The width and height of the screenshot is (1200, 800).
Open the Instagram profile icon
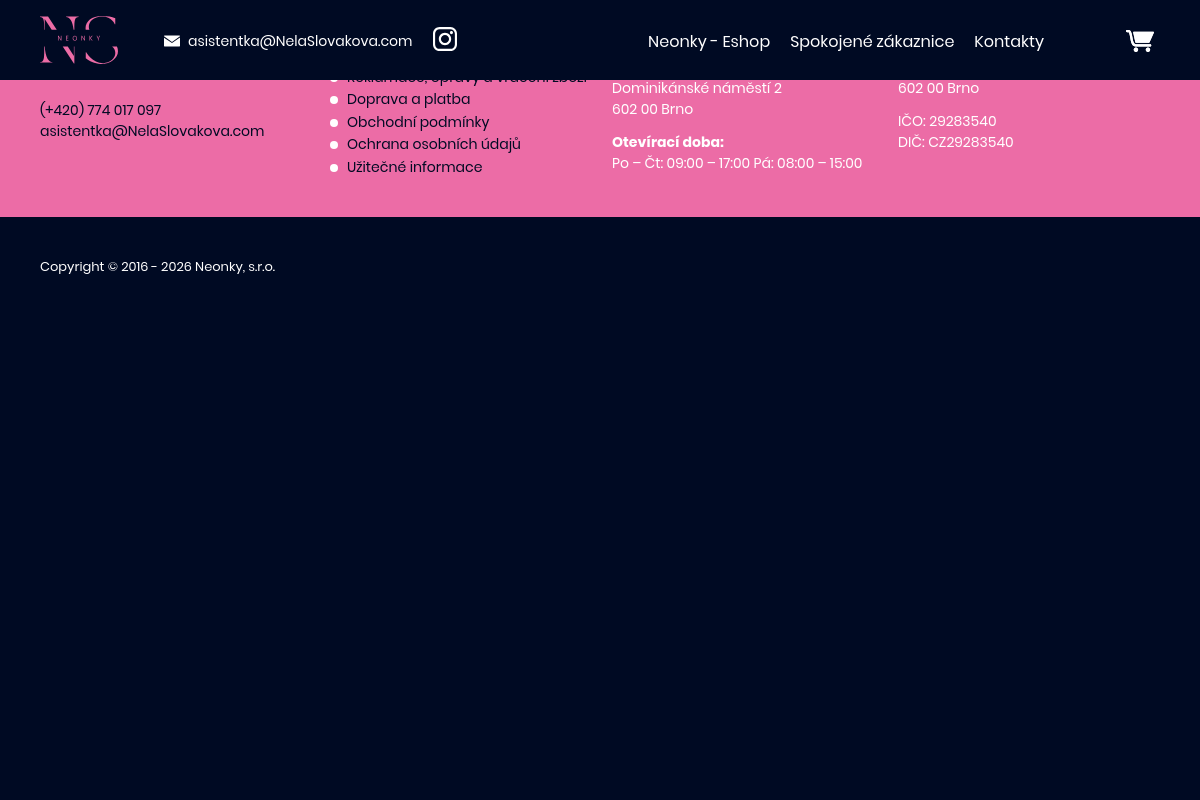[445, 39]
